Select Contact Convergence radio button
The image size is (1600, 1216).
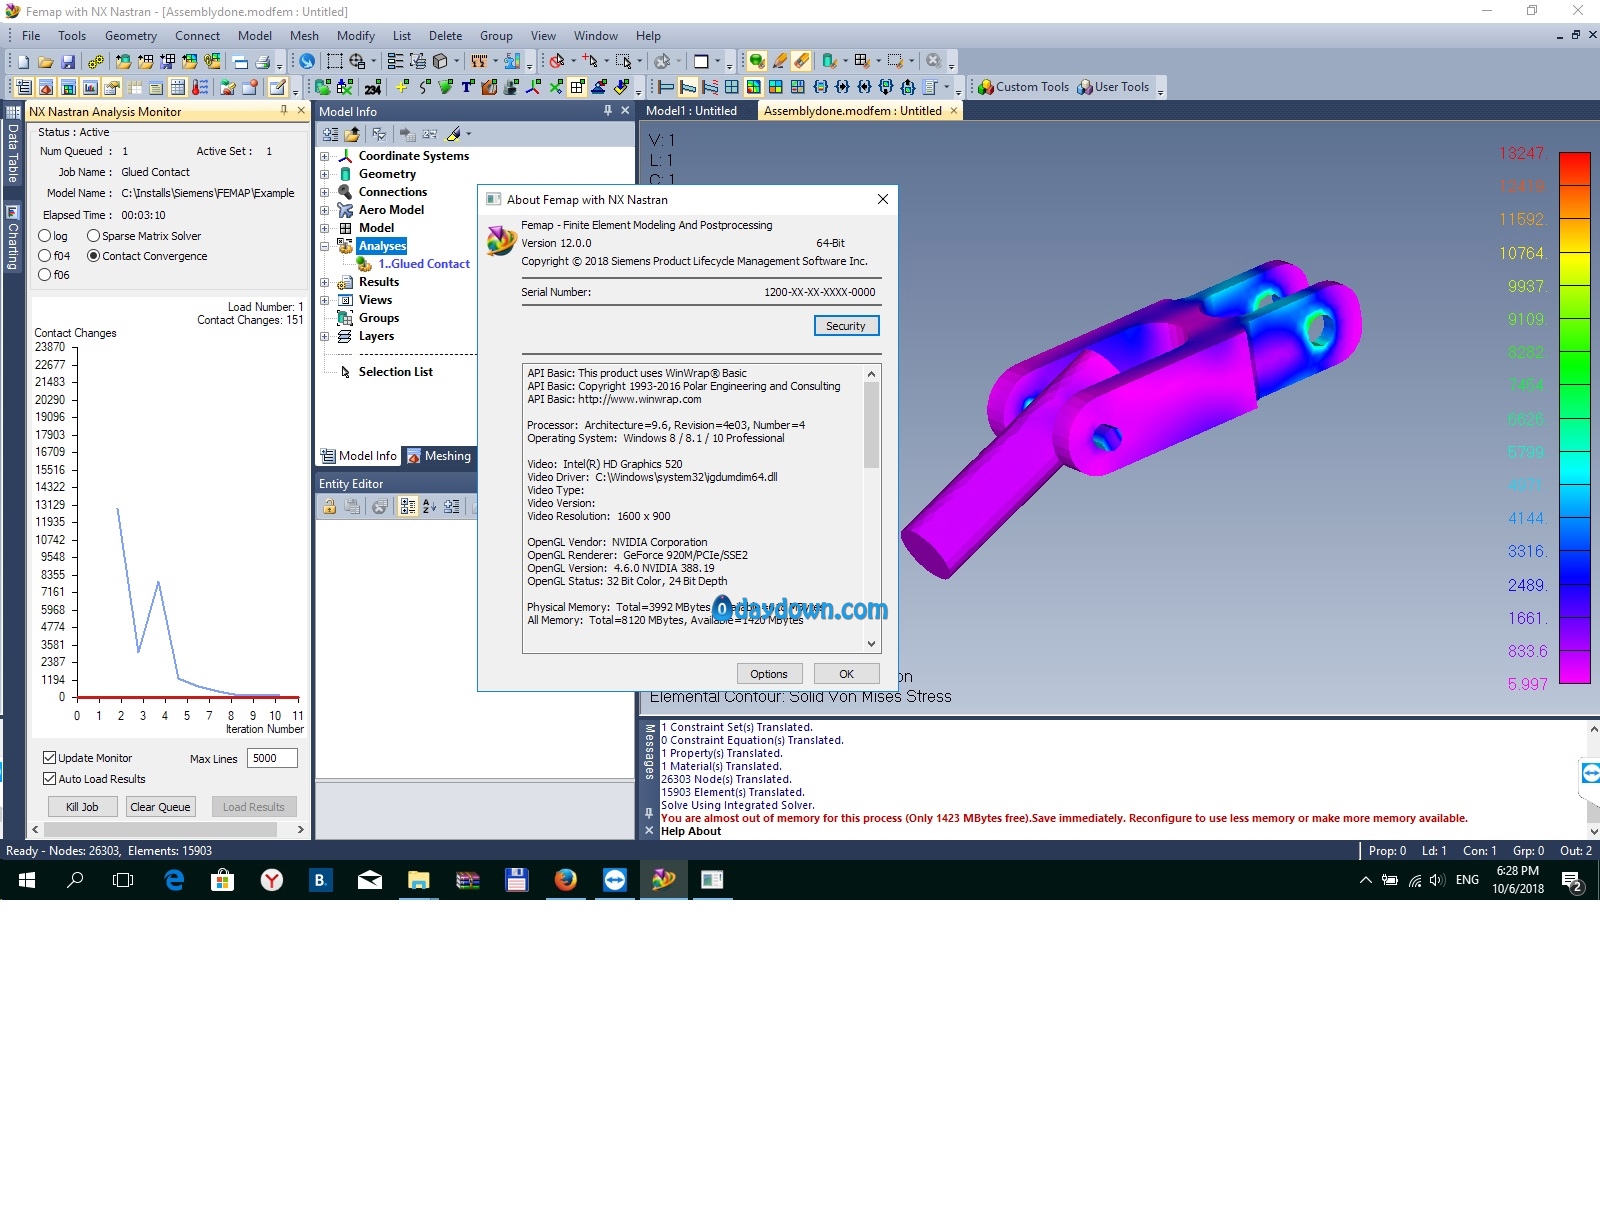pos(94,256)
